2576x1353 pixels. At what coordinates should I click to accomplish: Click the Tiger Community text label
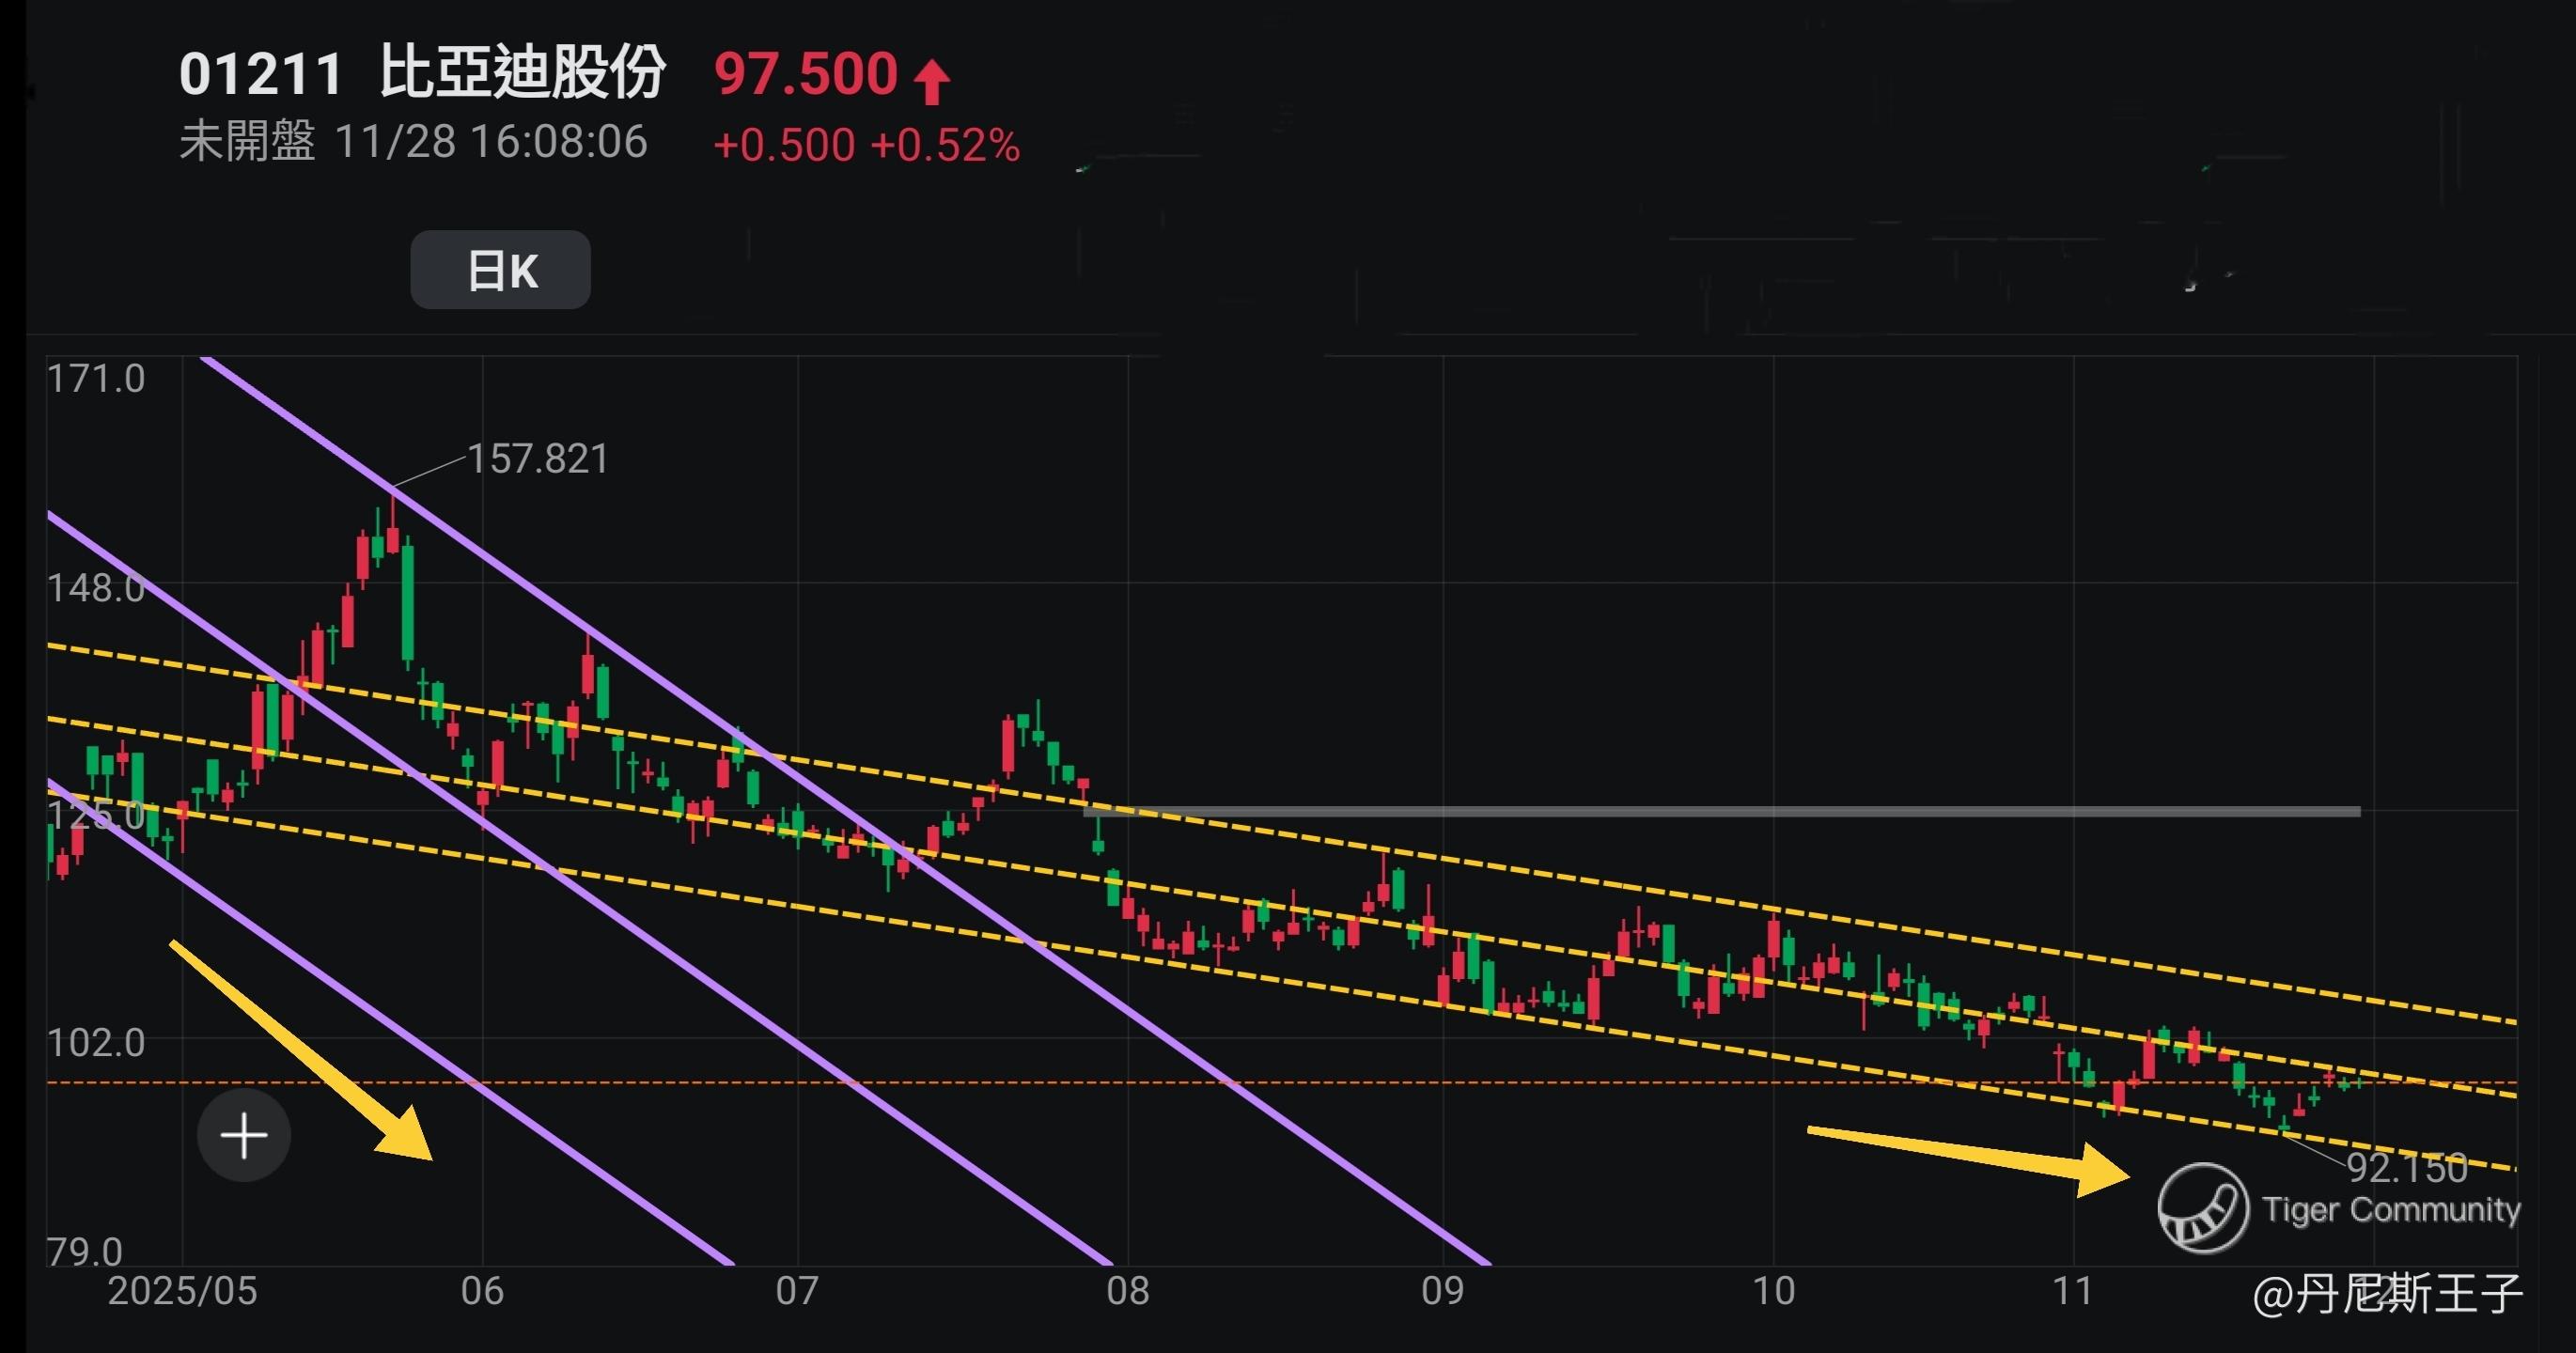(2391, 1209)
